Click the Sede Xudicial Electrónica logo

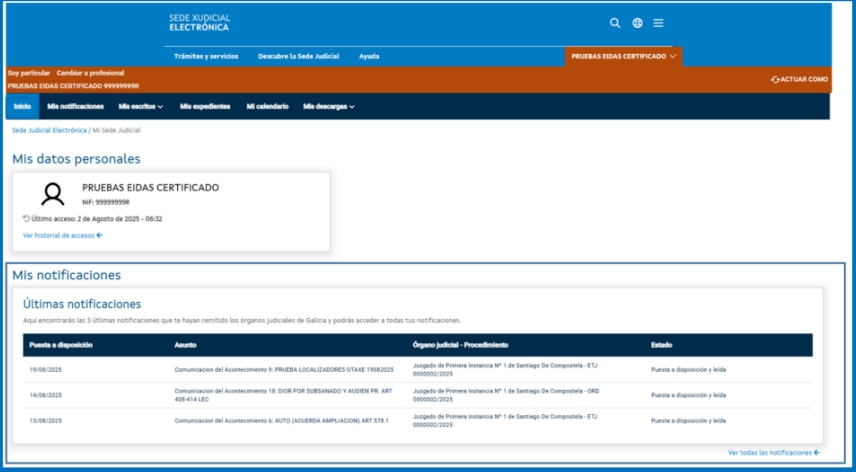(199, 23)
